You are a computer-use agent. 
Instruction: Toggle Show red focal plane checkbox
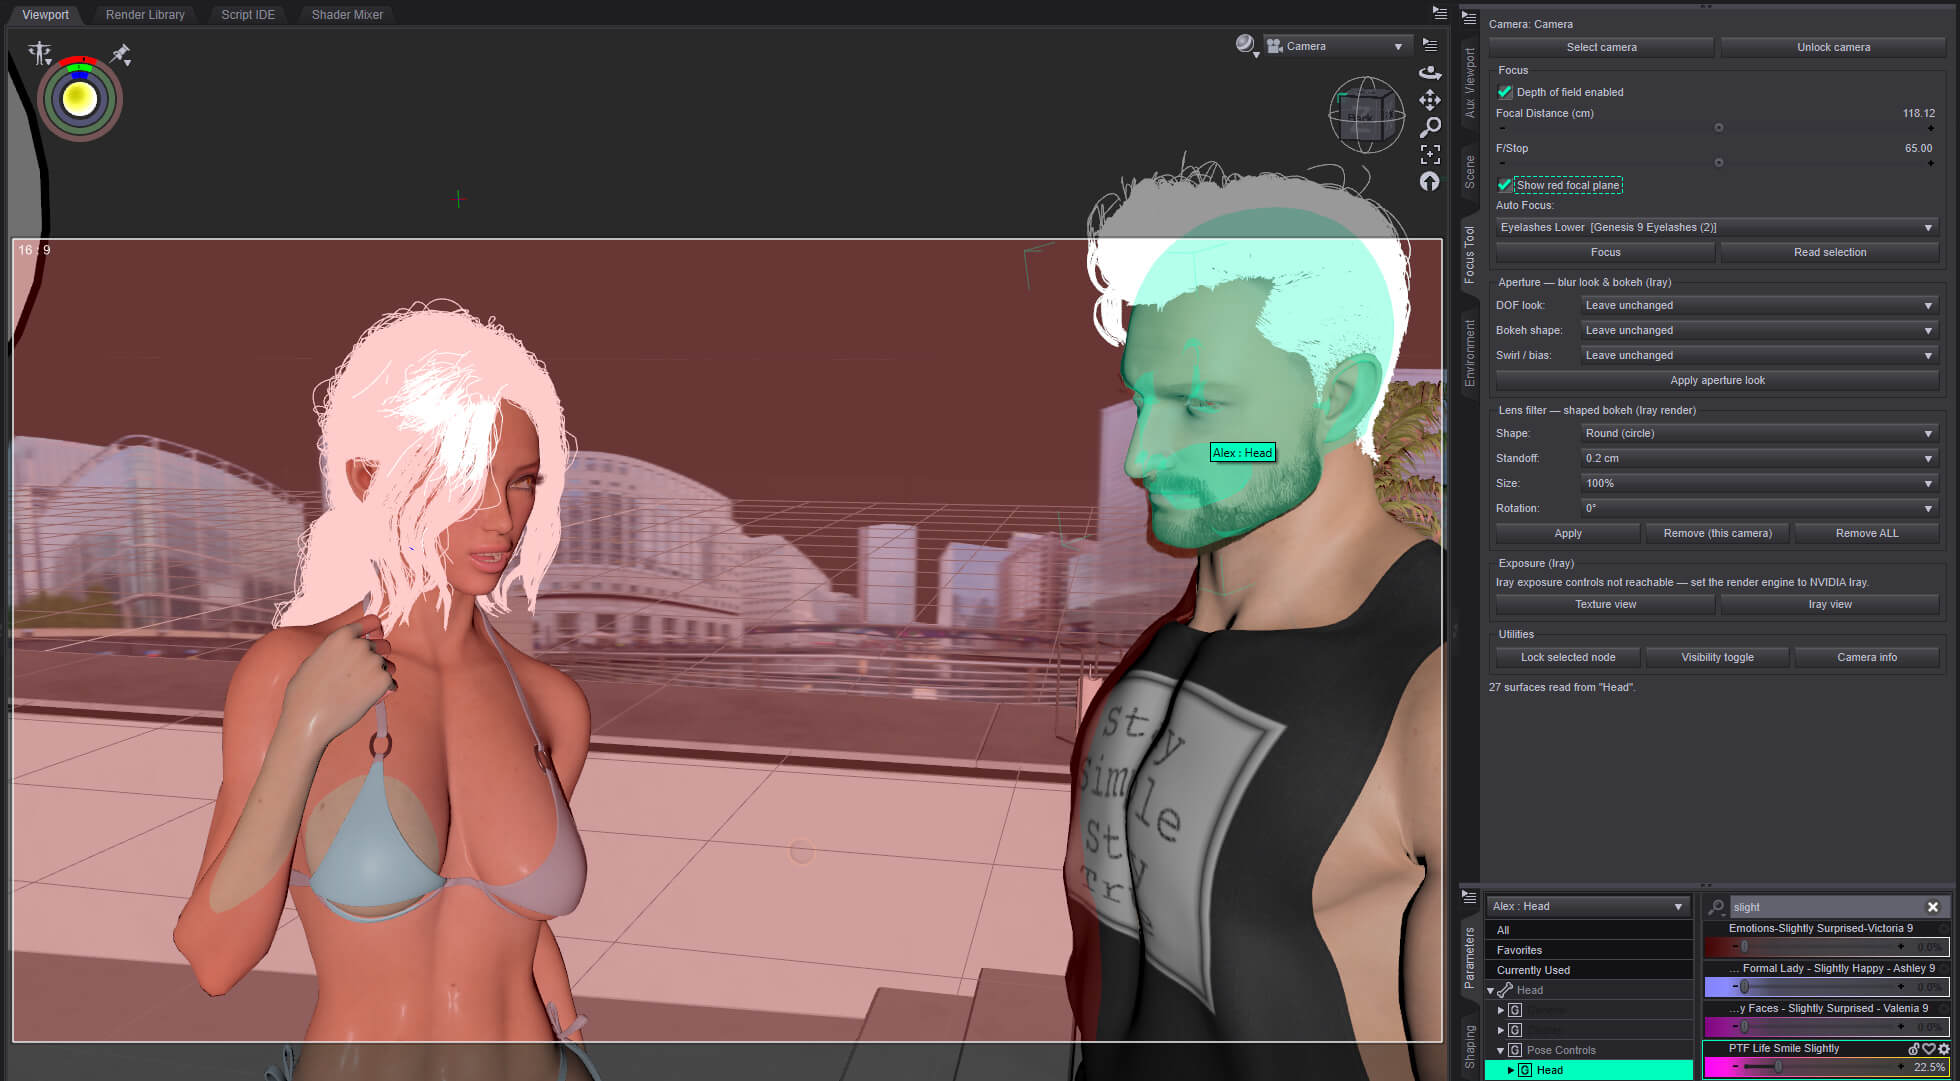[x=1505, y=185]
